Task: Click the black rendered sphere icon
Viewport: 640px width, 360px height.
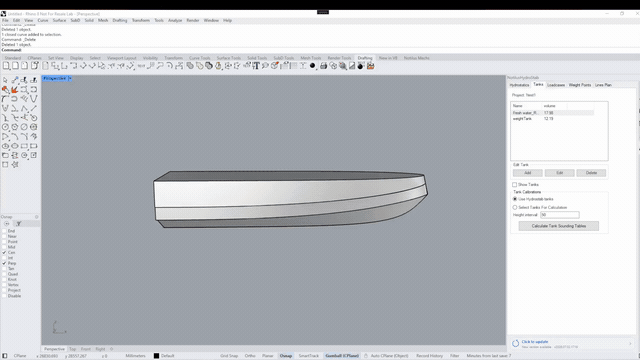Action: 313,66
